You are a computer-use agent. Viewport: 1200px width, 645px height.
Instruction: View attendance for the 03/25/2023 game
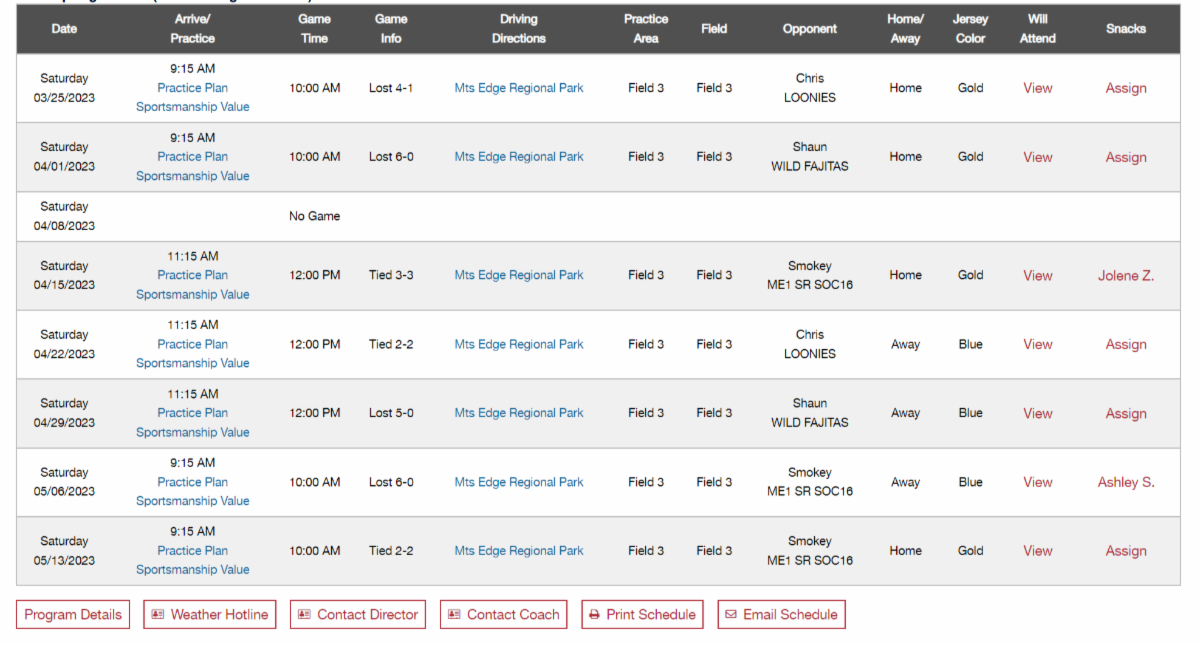pos(1037,88)
